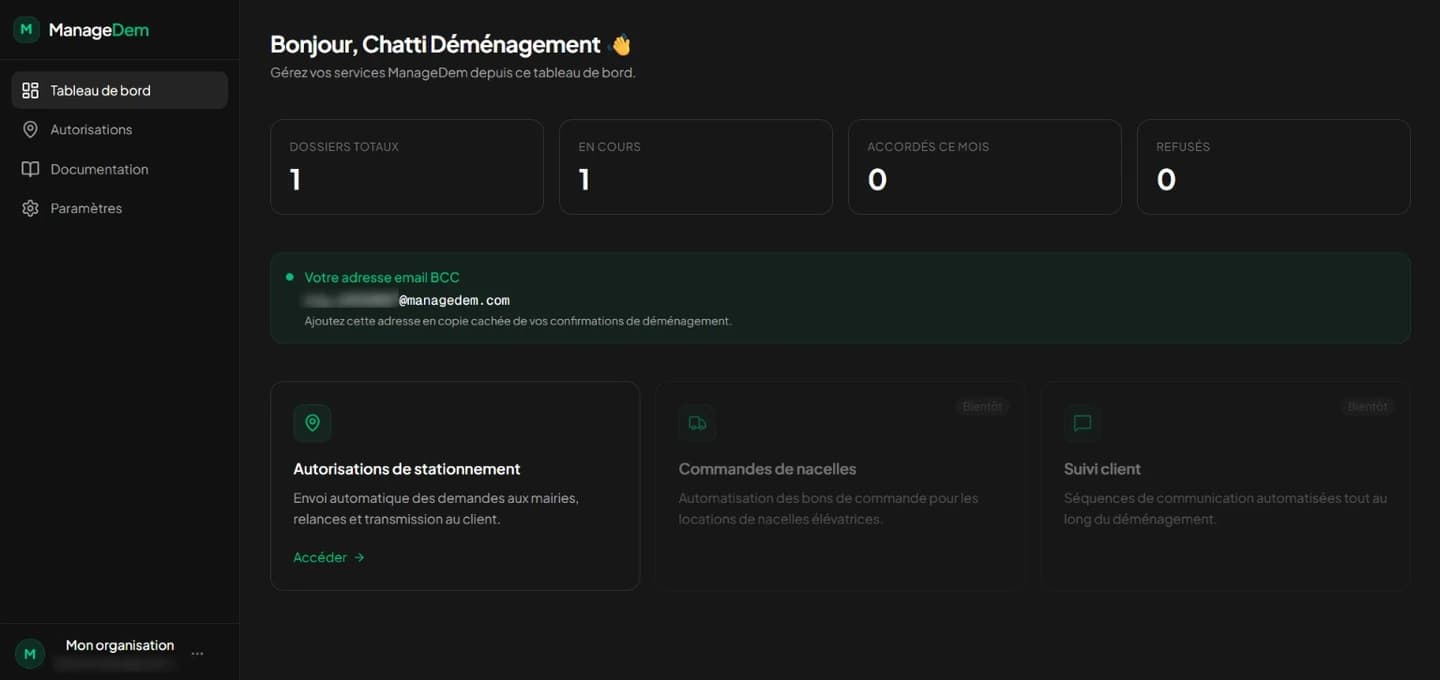
Task: Open Paramètres in sidebar
Action: coord(119,208)
